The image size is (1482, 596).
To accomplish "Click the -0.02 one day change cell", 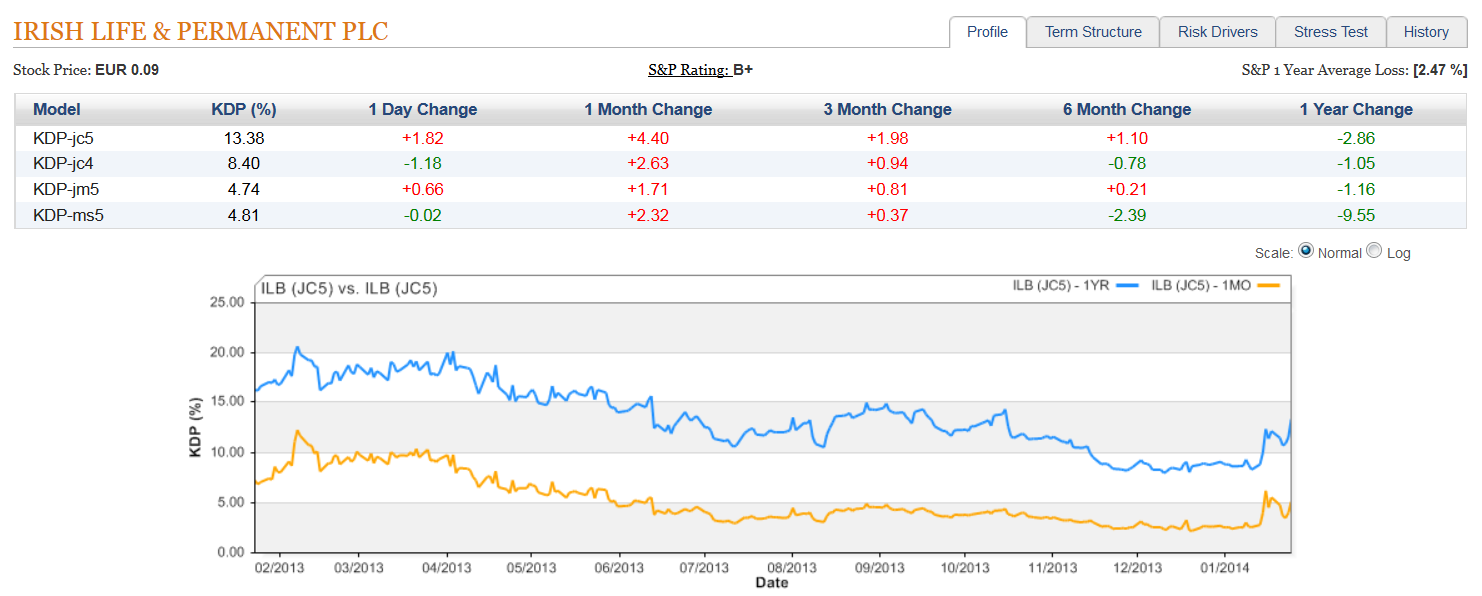I will tap(423, 215).
